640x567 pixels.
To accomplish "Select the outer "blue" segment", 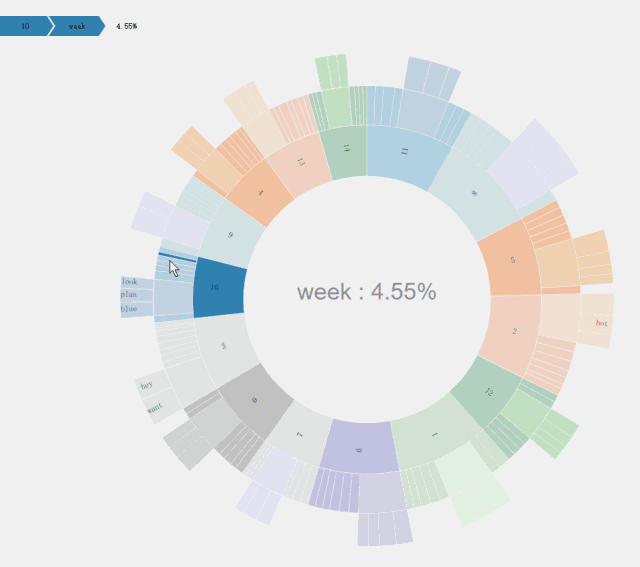I will (131, 309).
